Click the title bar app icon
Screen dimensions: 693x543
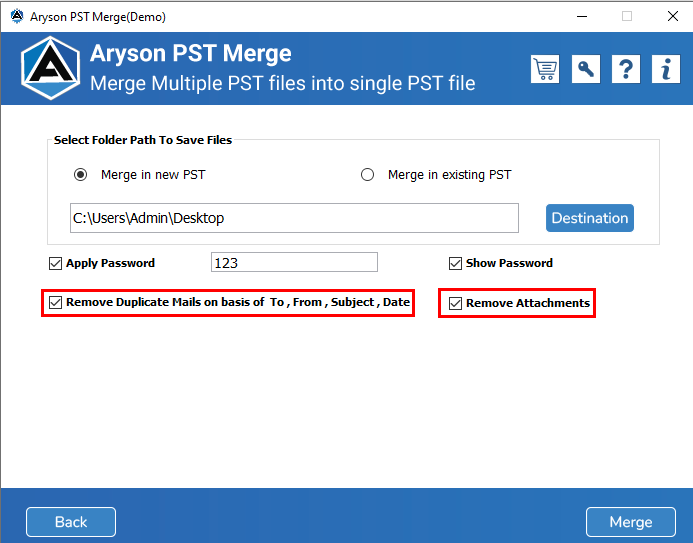coord(17,16)
